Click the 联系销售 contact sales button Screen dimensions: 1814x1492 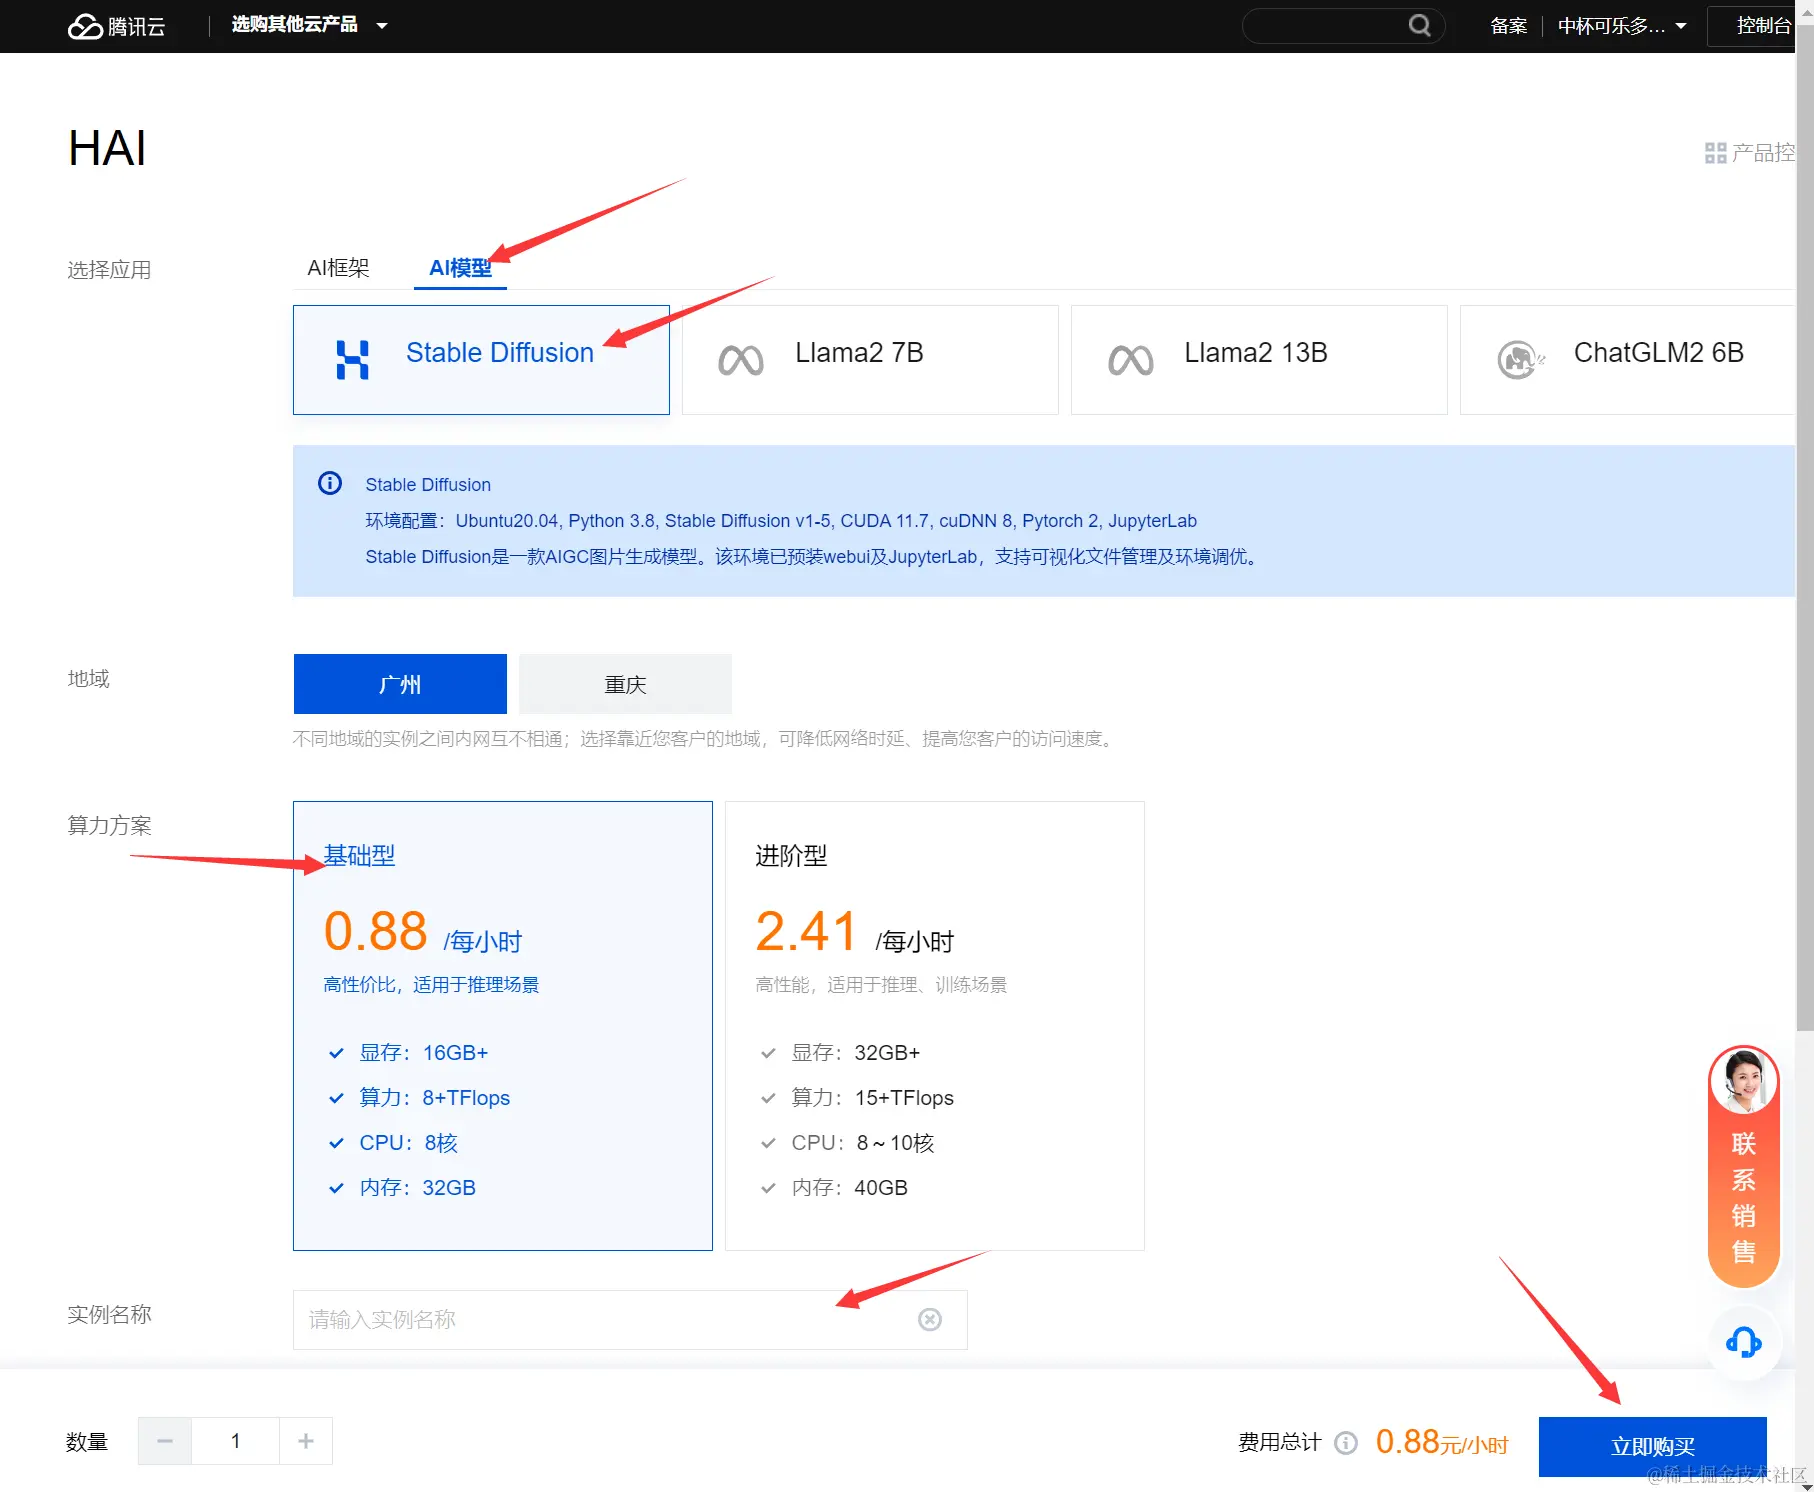click(x=1744, y=1165)
